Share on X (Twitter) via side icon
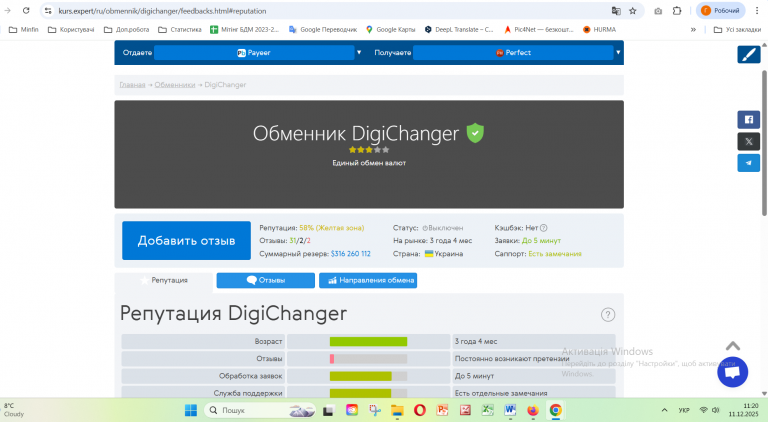The height and width of the screenshot is (422, 768). pyautogui.click(x=749, y=141)
